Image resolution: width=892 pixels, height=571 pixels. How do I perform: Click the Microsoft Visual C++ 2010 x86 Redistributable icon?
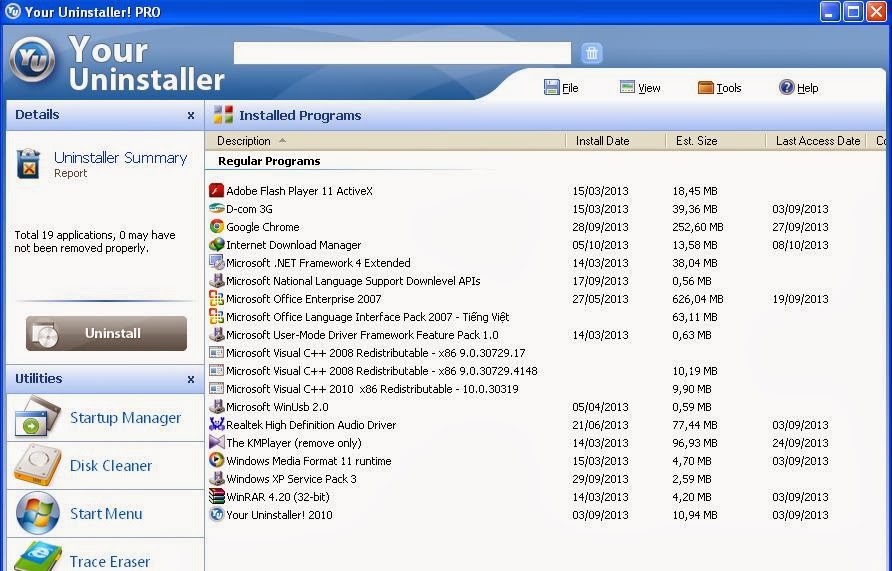pyautogui.click(x=216, y=388)
